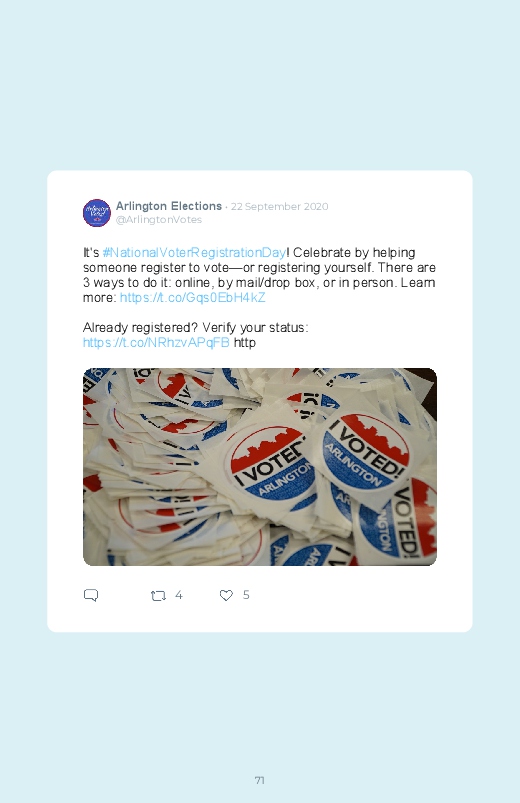Open the @ArlingtonVotes handle
520x803 pixels.
coord(159,220)
